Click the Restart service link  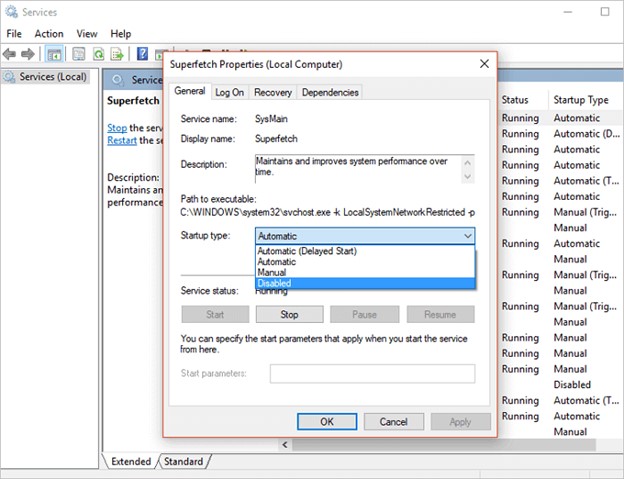click(122, 141)
